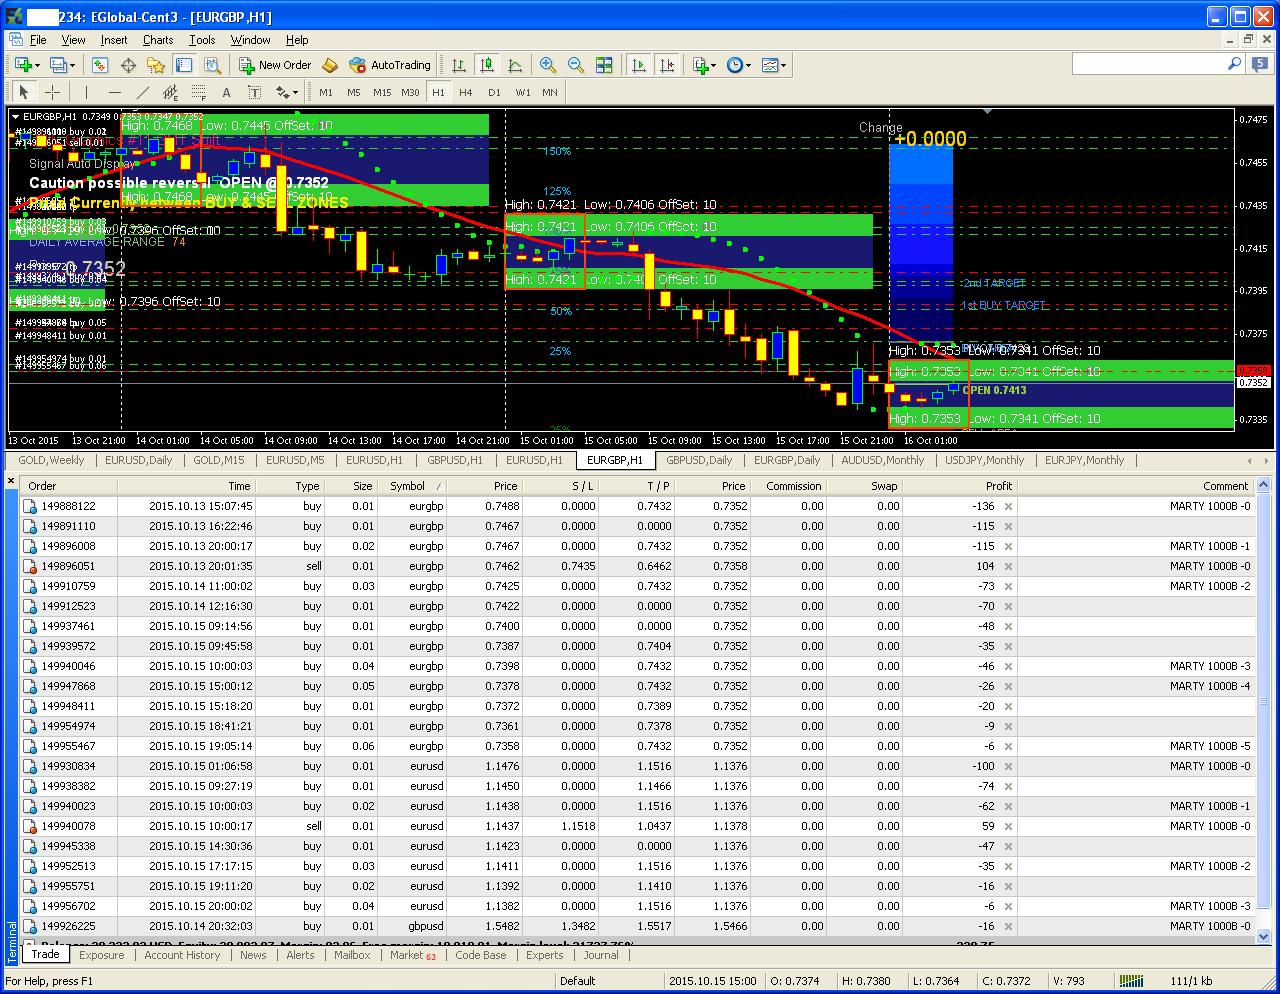
Task: Select the M15 timeframe button
Action: pyautogui.click(x=382, y=92)
